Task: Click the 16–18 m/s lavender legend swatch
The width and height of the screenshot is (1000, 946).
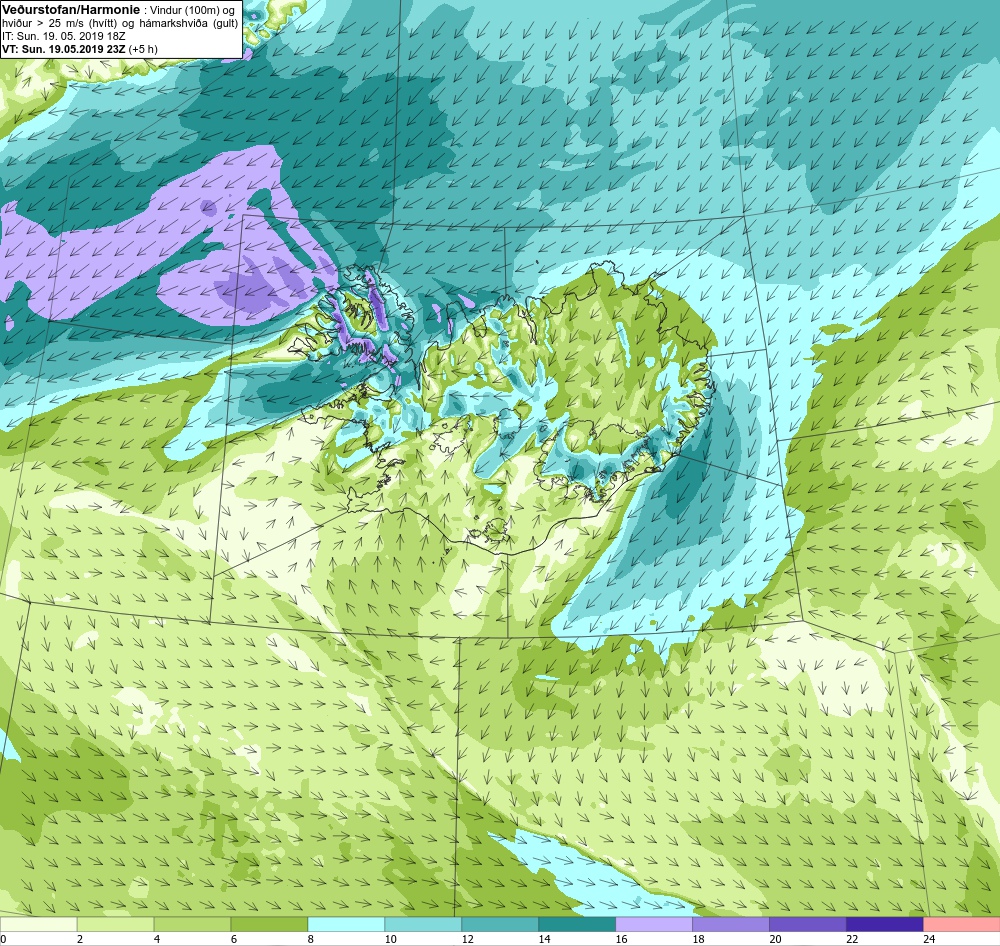Action: 654,924
